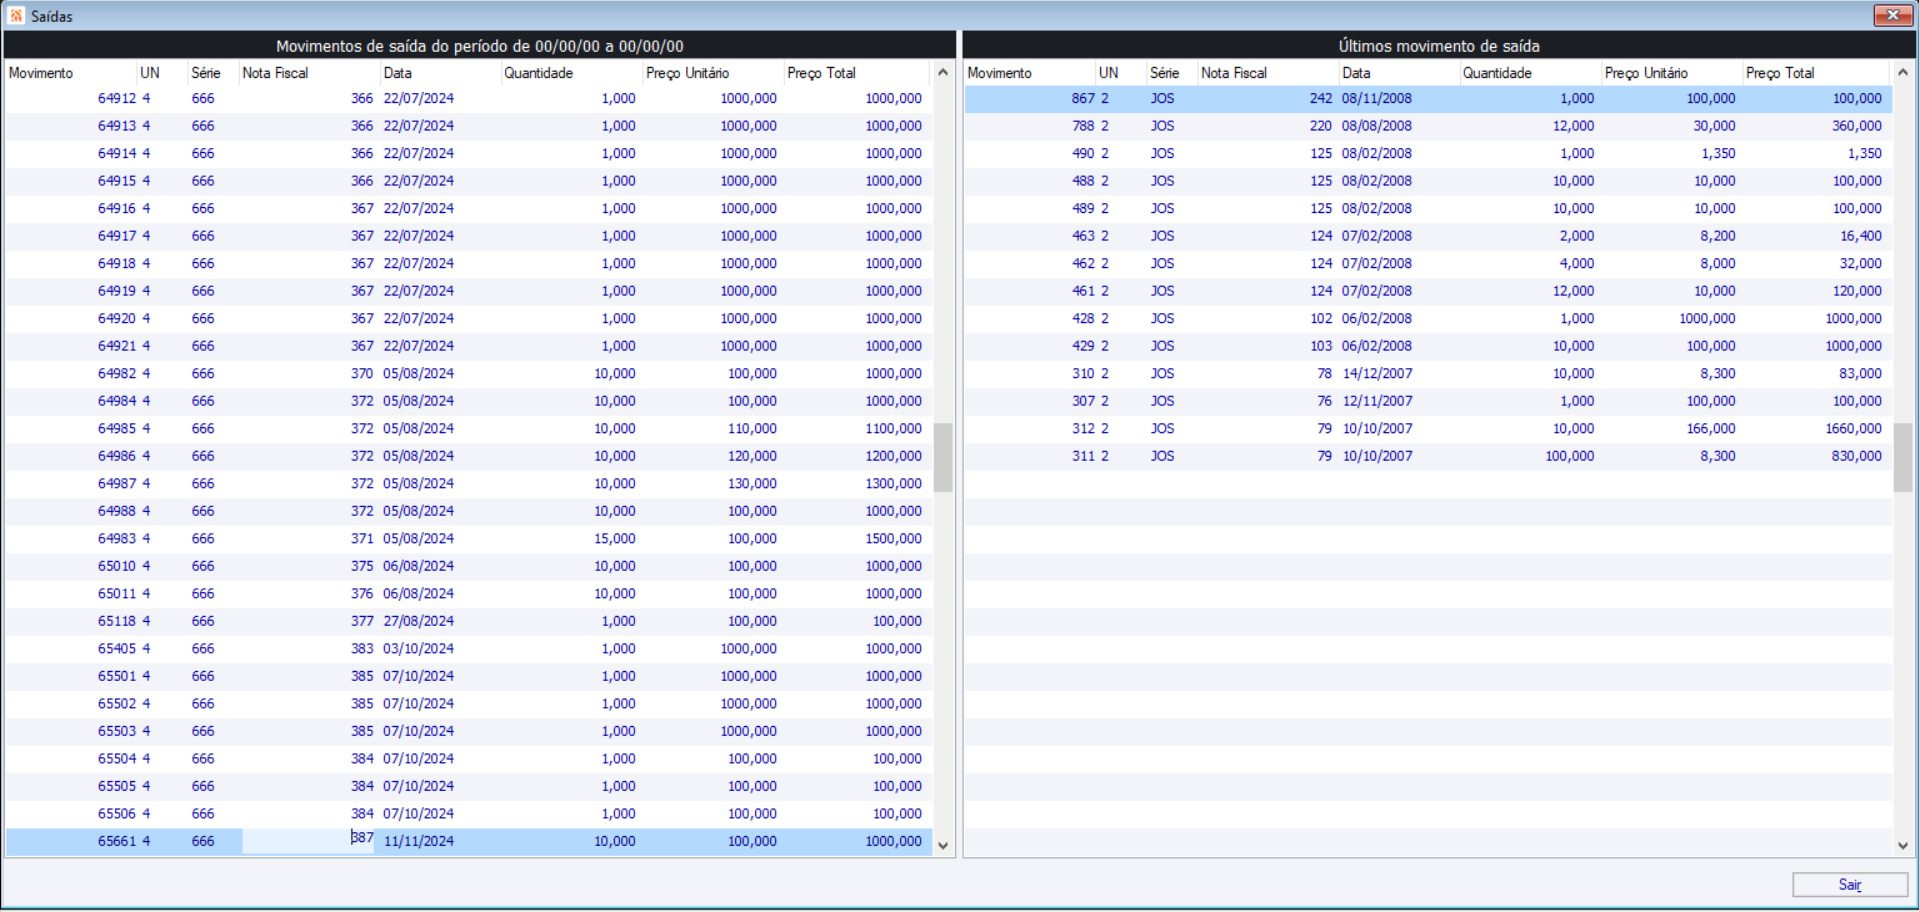The image size is (1919, 912).
Task: Click Movimento header in Últimos movimento table
Action: click(x=1030, y=73)
